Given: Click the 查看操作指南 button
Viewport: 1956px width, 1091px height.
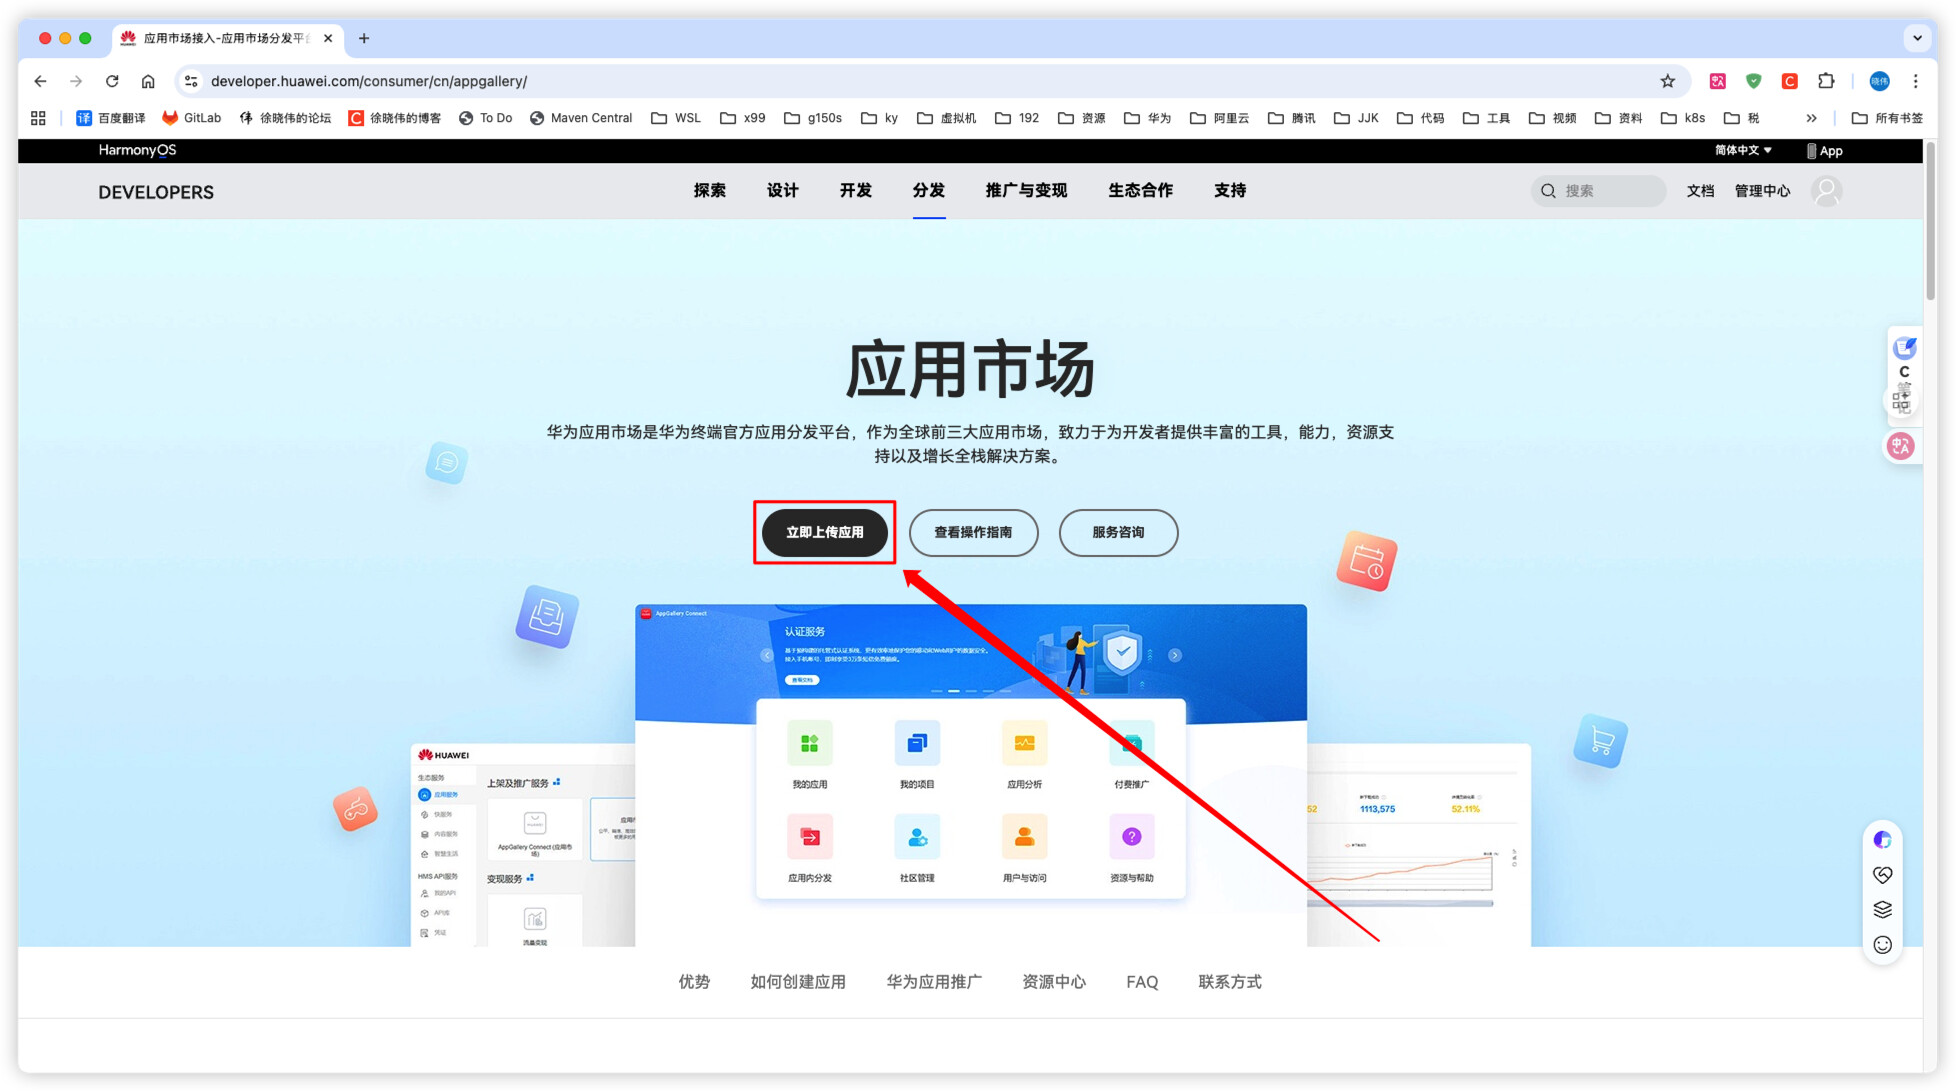Looking at the screenshot, I should (x=973, y=532).
